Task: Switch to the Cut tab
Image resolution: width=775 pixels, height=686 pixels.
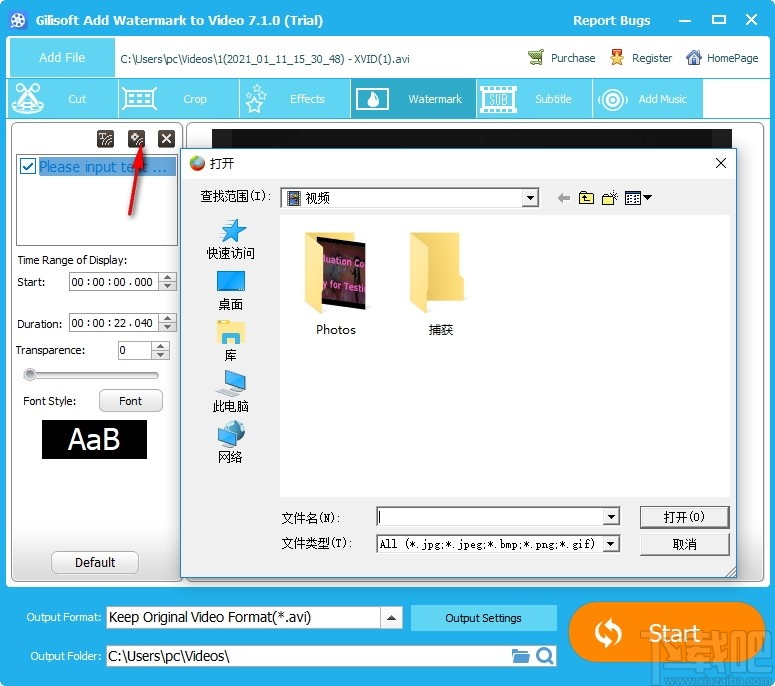Action: click(63, 98)
